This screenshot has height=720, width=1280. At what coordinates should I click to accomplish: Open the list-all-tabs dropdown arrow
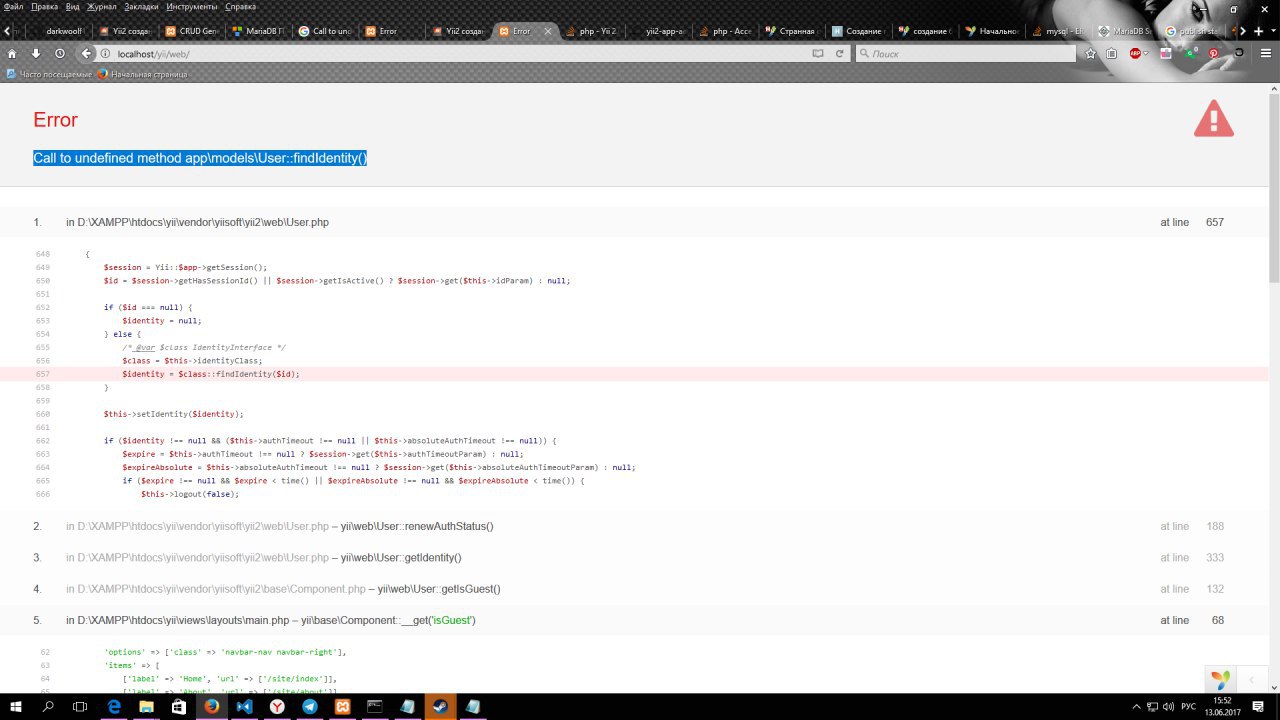1273,31
